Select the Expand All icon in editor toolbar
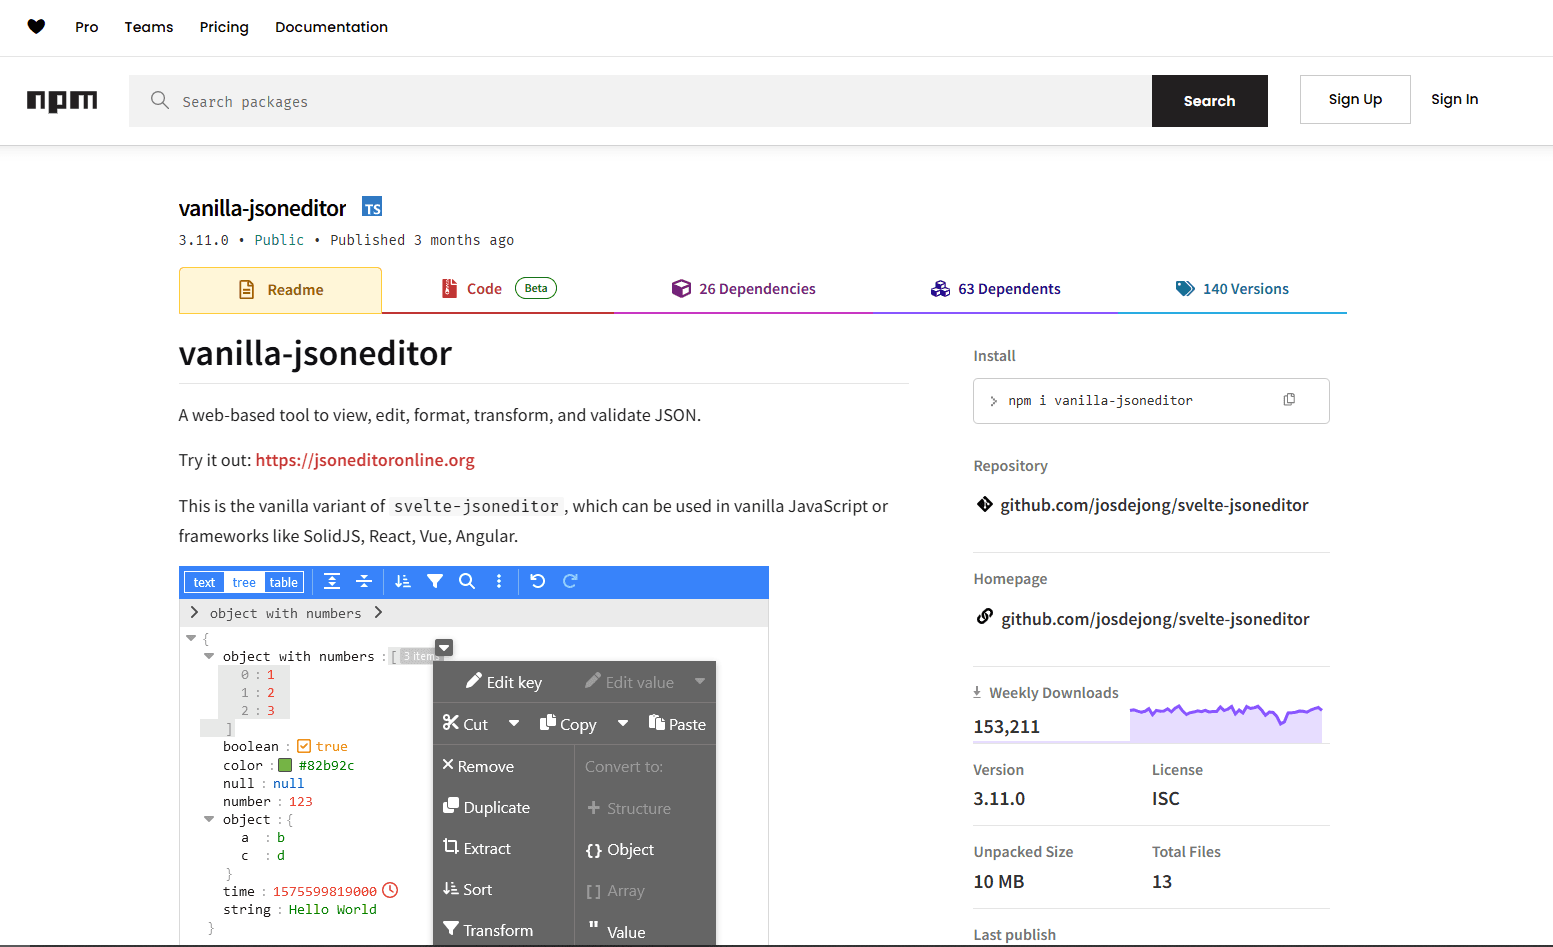Viewport: 1553px width, 947px height. [333, 581]
